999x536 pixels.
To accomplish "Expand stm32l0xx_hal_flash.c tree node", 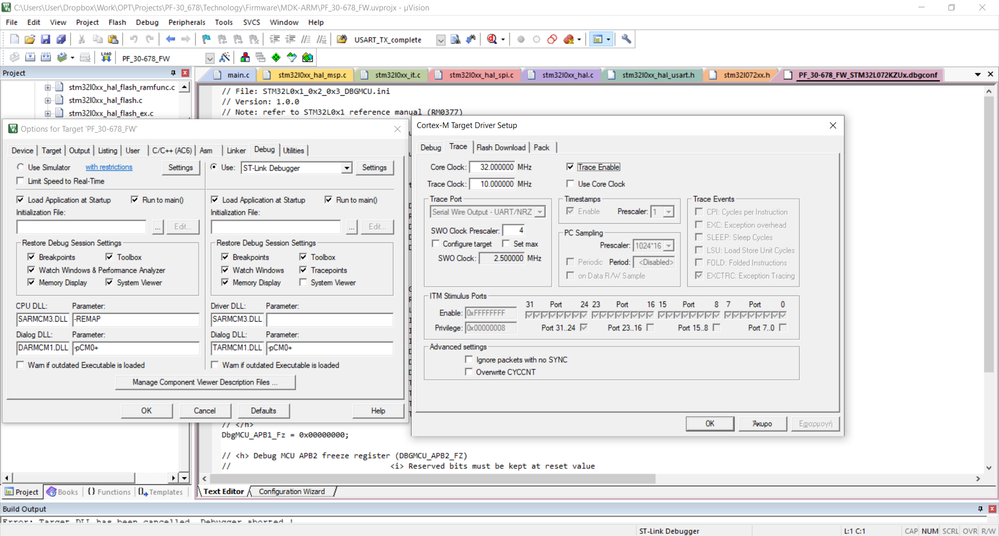I will (x=48, y=100).
